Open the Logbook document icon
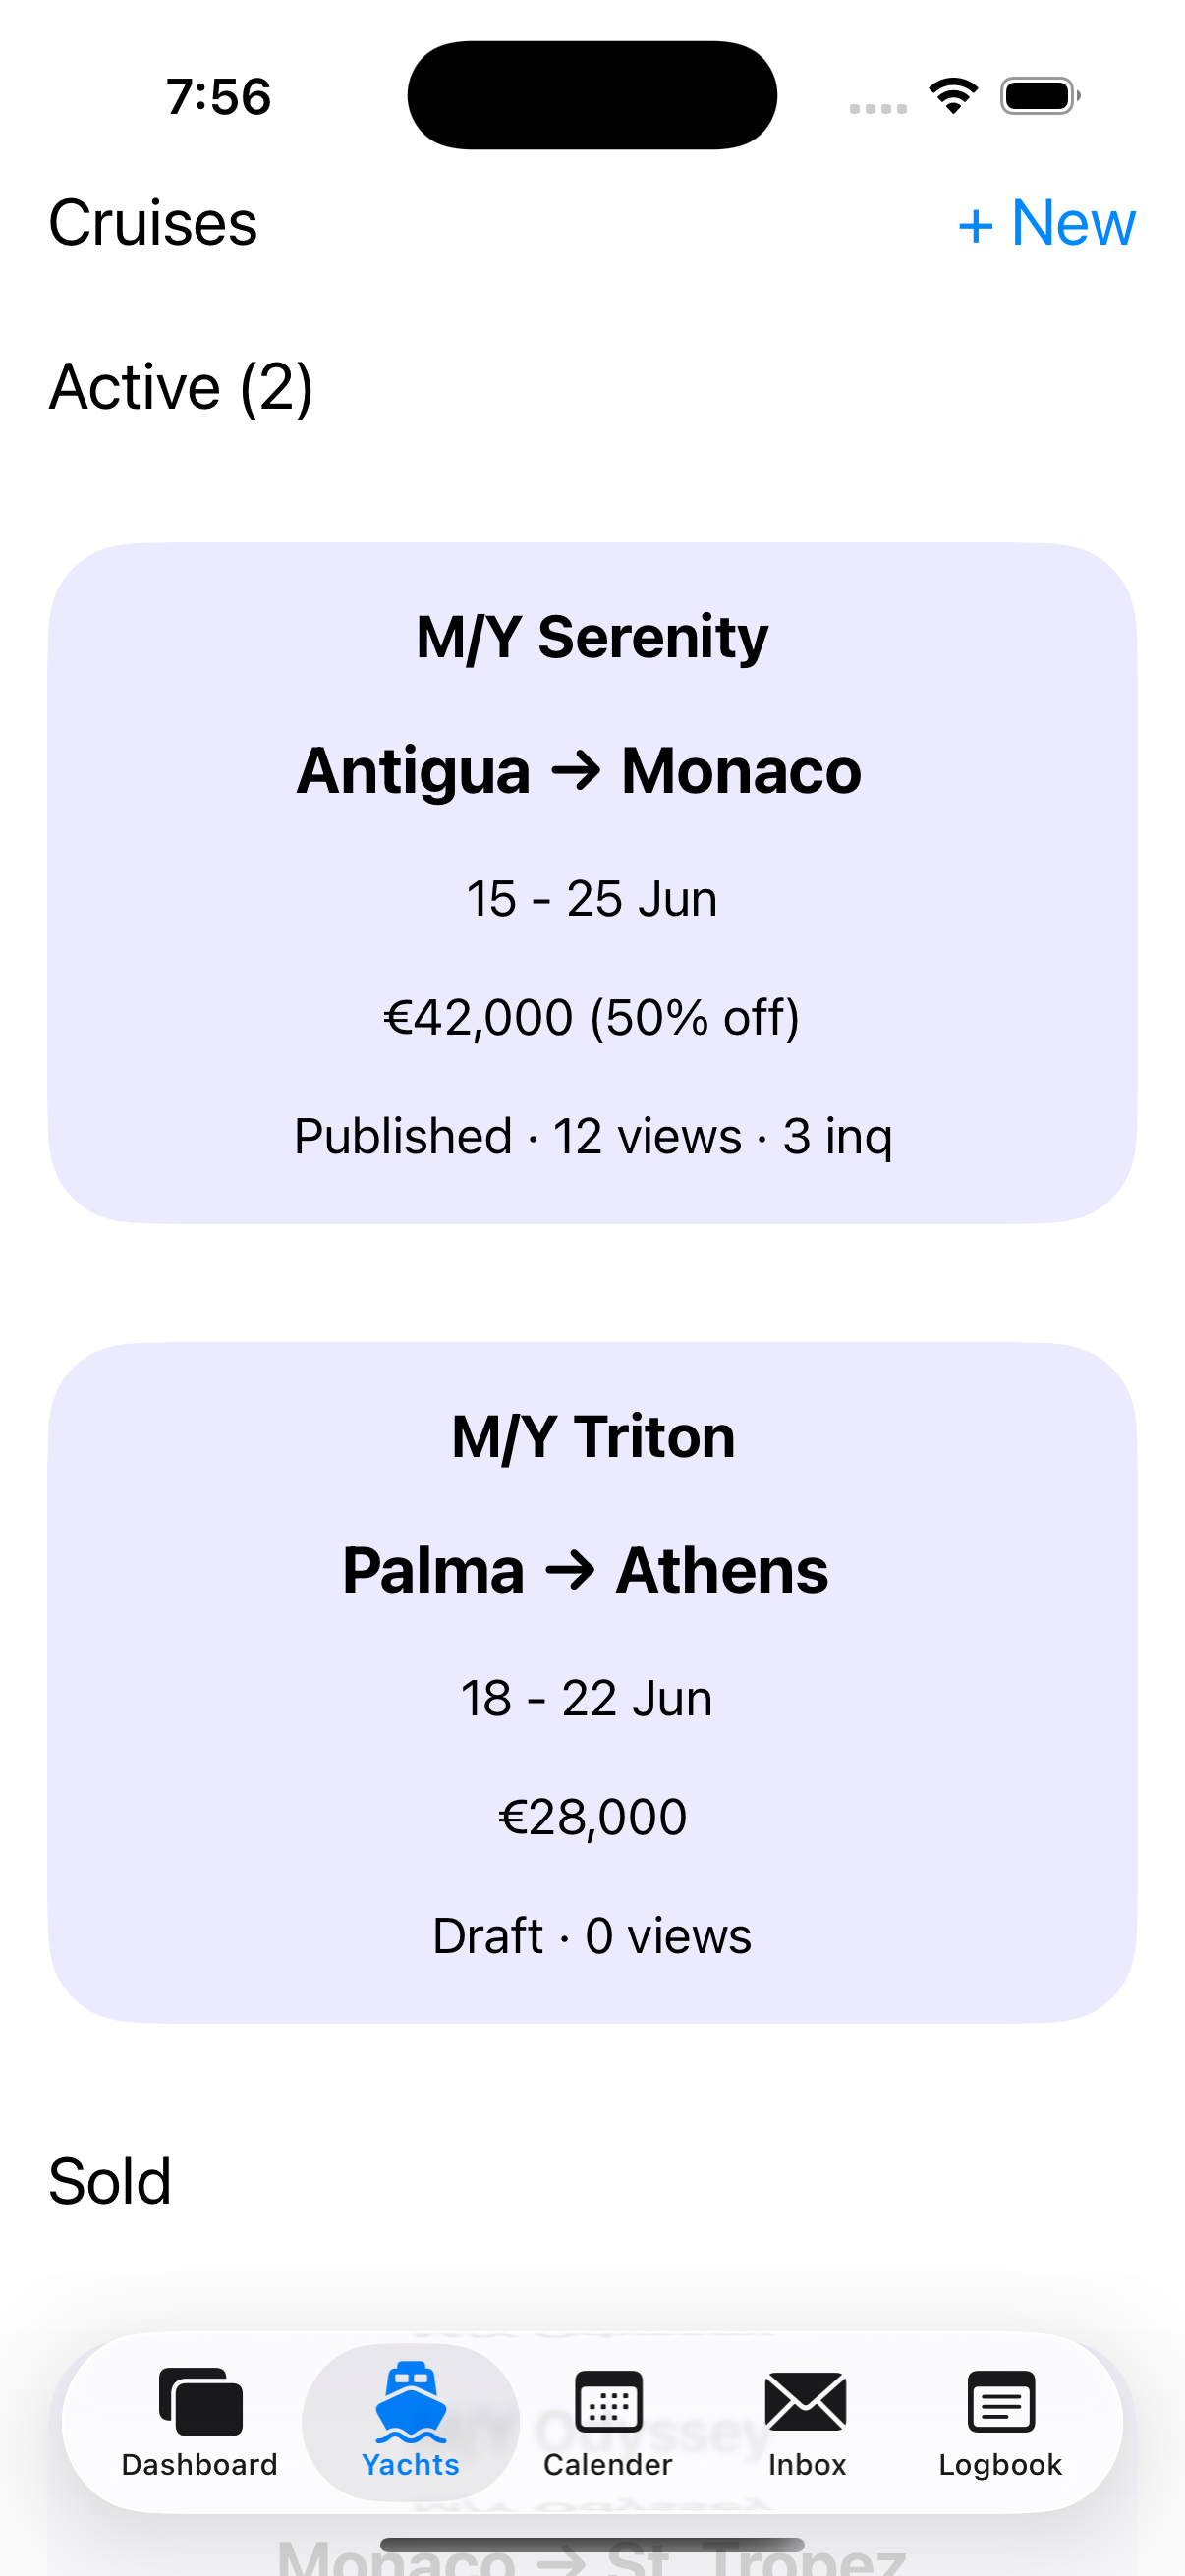 click(1000, 2401)
